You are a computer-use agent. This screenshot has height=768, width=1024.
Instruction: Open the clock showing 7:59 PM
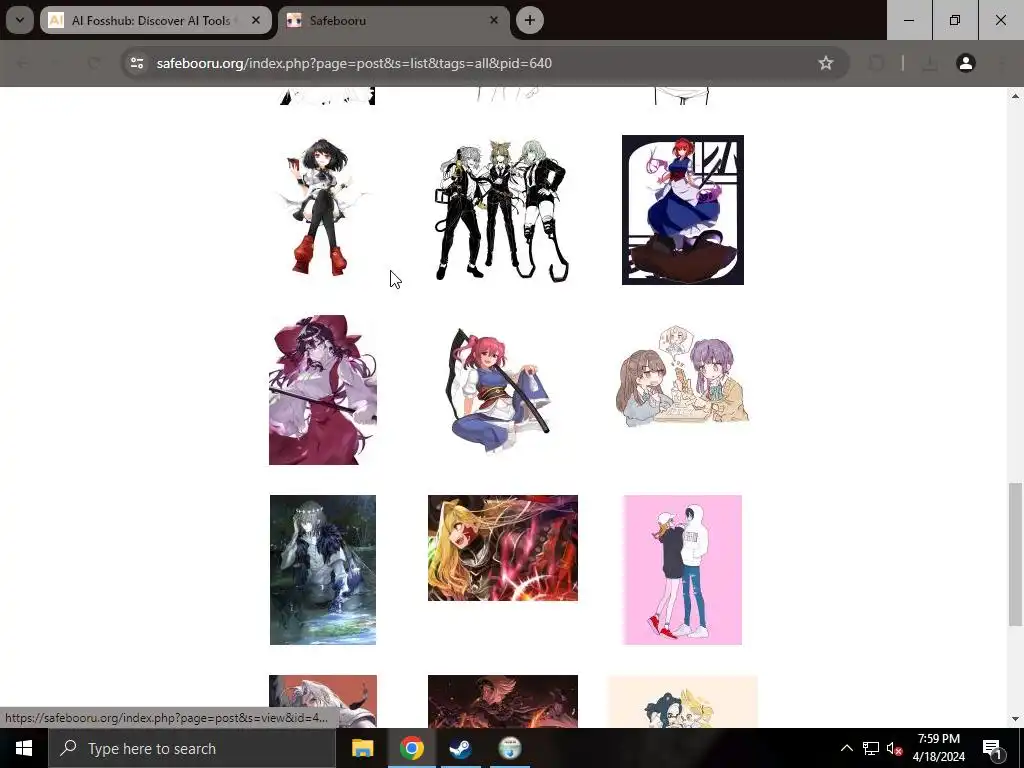point(938,748)
